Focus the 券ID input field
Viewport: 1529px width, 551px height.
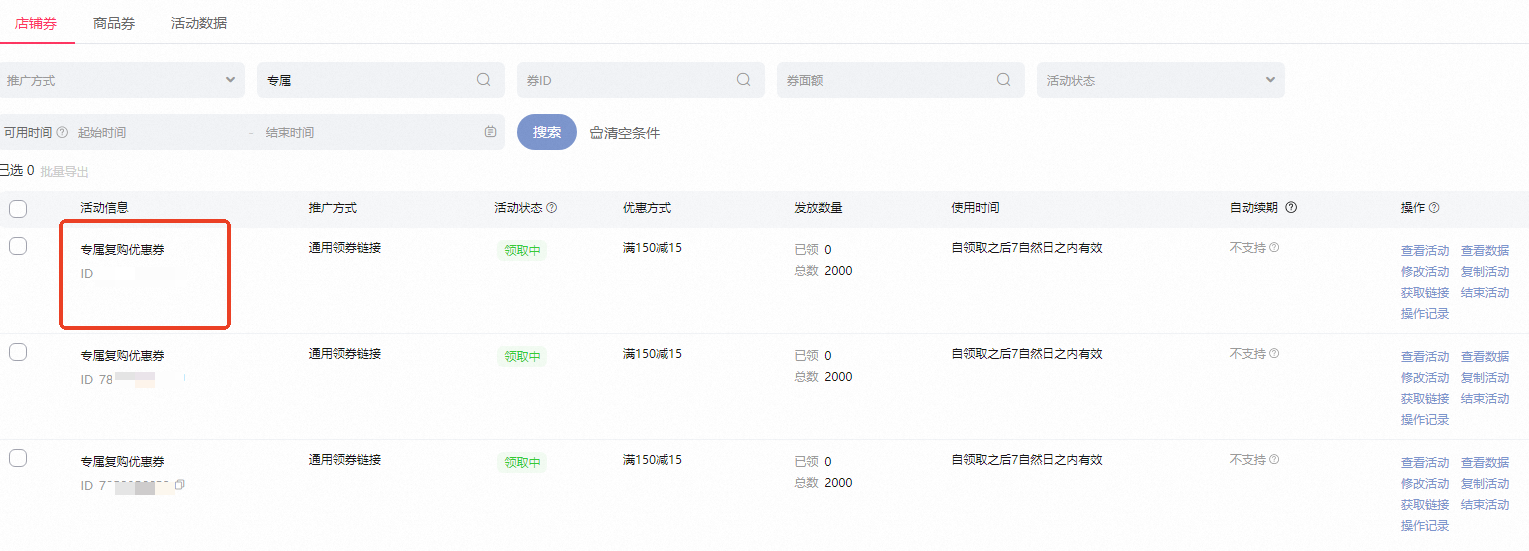(x=641, y=80)
